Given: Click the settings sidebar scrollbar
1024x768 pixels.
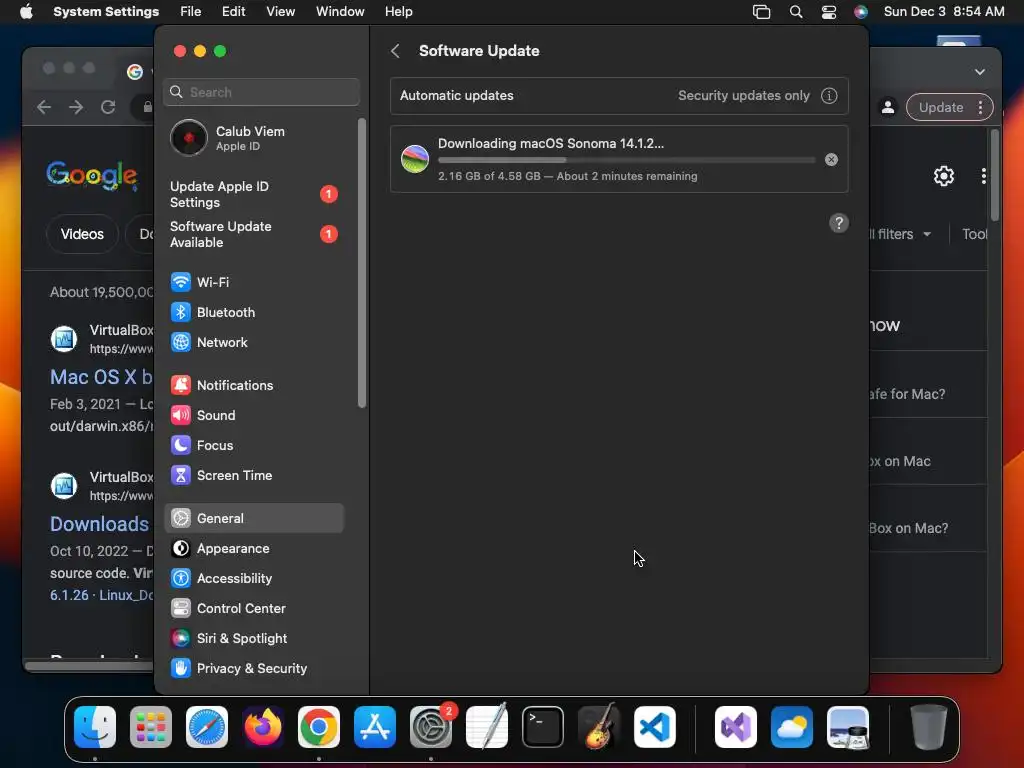Looking at the screenshot, I should [x=362, y=263].
